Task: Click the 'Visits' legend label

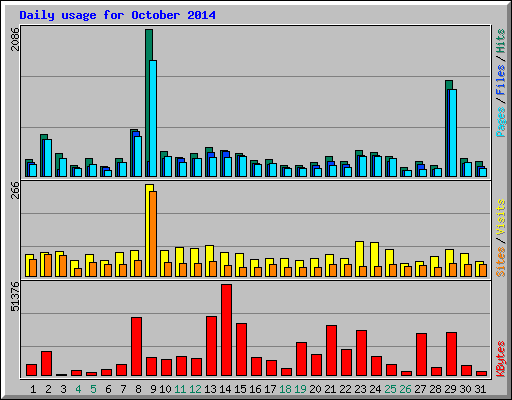Action: click(501, 217)
